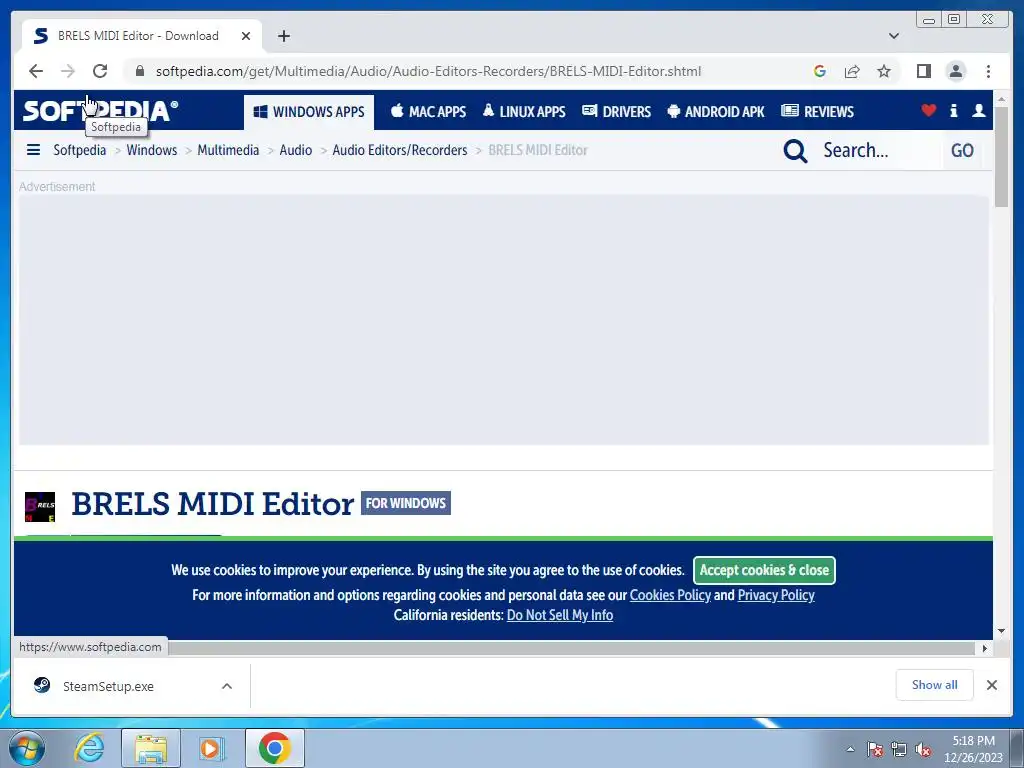Click the vertical scrollbar thumb
Image resolution: width=1024 pixels, height=768 pixels.
[1001, 157]
